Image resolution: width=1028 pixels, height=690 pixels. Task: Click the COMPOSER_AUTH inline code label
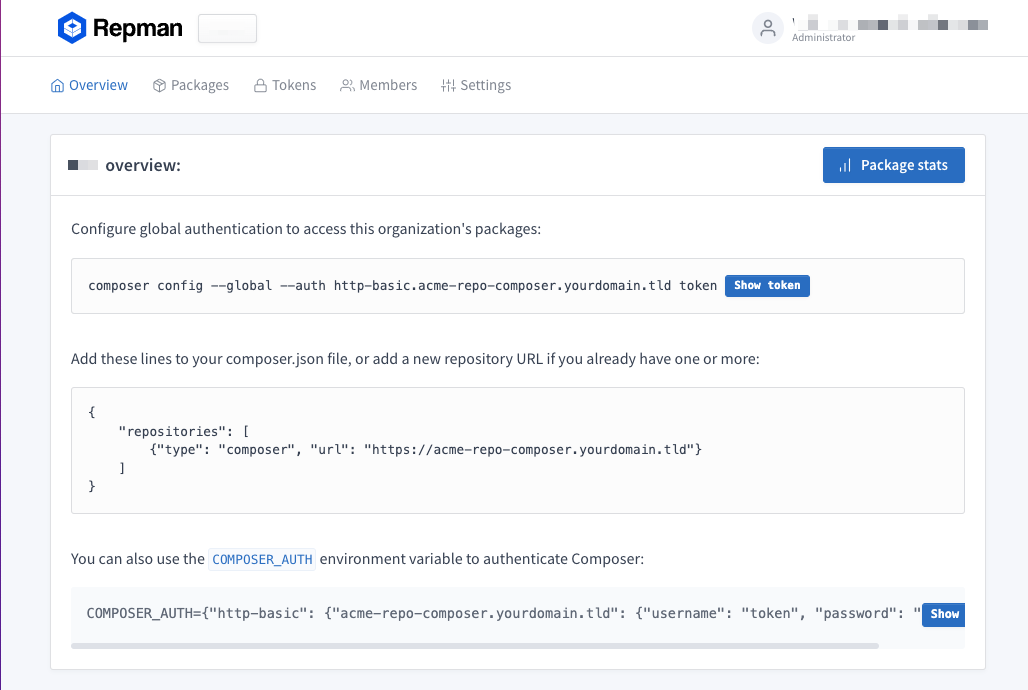pos(262,559)
